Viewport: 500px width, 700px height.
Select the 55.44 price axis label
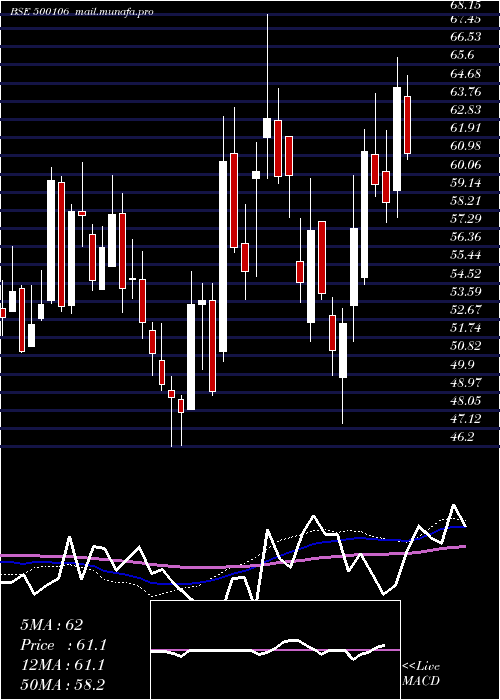pyautogui.click(x=466, y=255)
